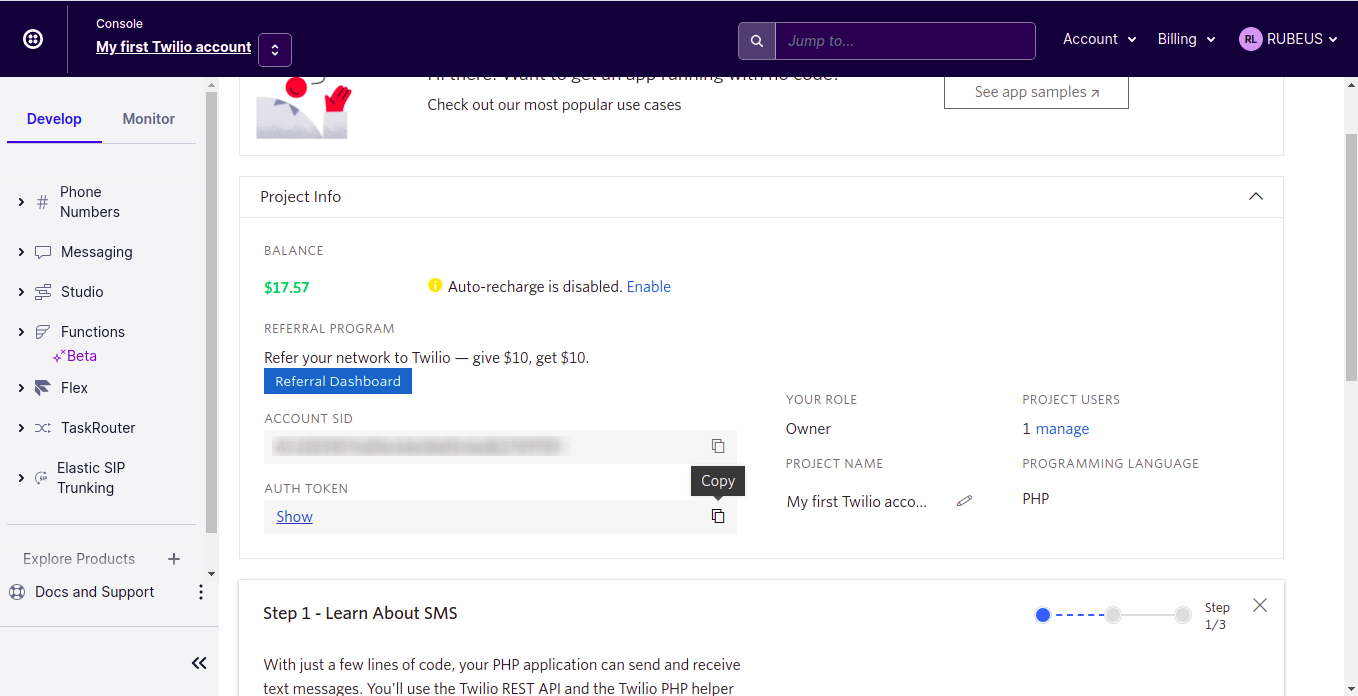The image size is (1358, 696).
Task: Expand the Messaging sidebar item
Action: click(x=21, y=252)
